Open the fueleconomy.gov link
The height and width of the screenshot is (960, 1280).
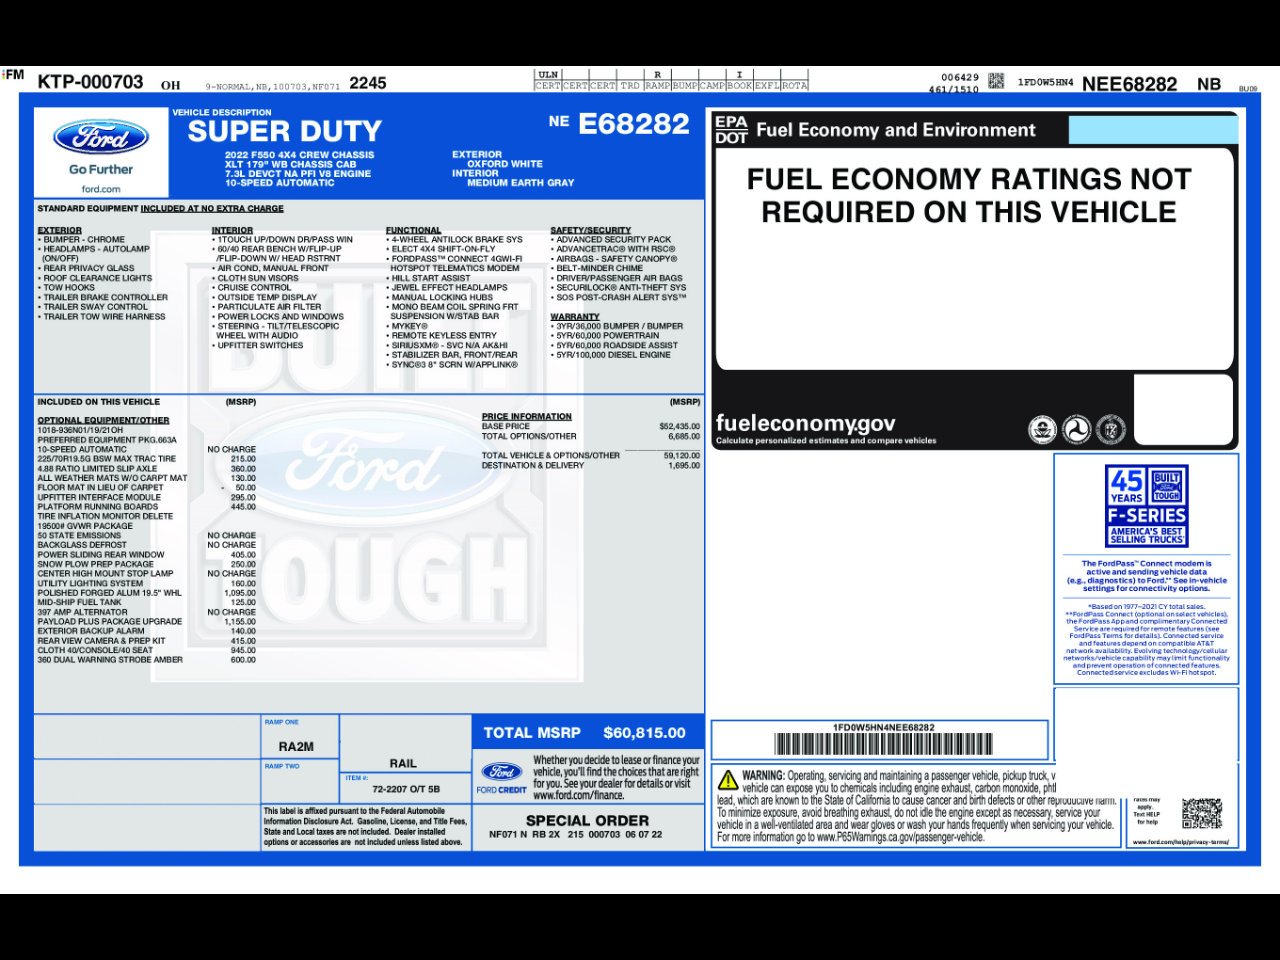805,423
